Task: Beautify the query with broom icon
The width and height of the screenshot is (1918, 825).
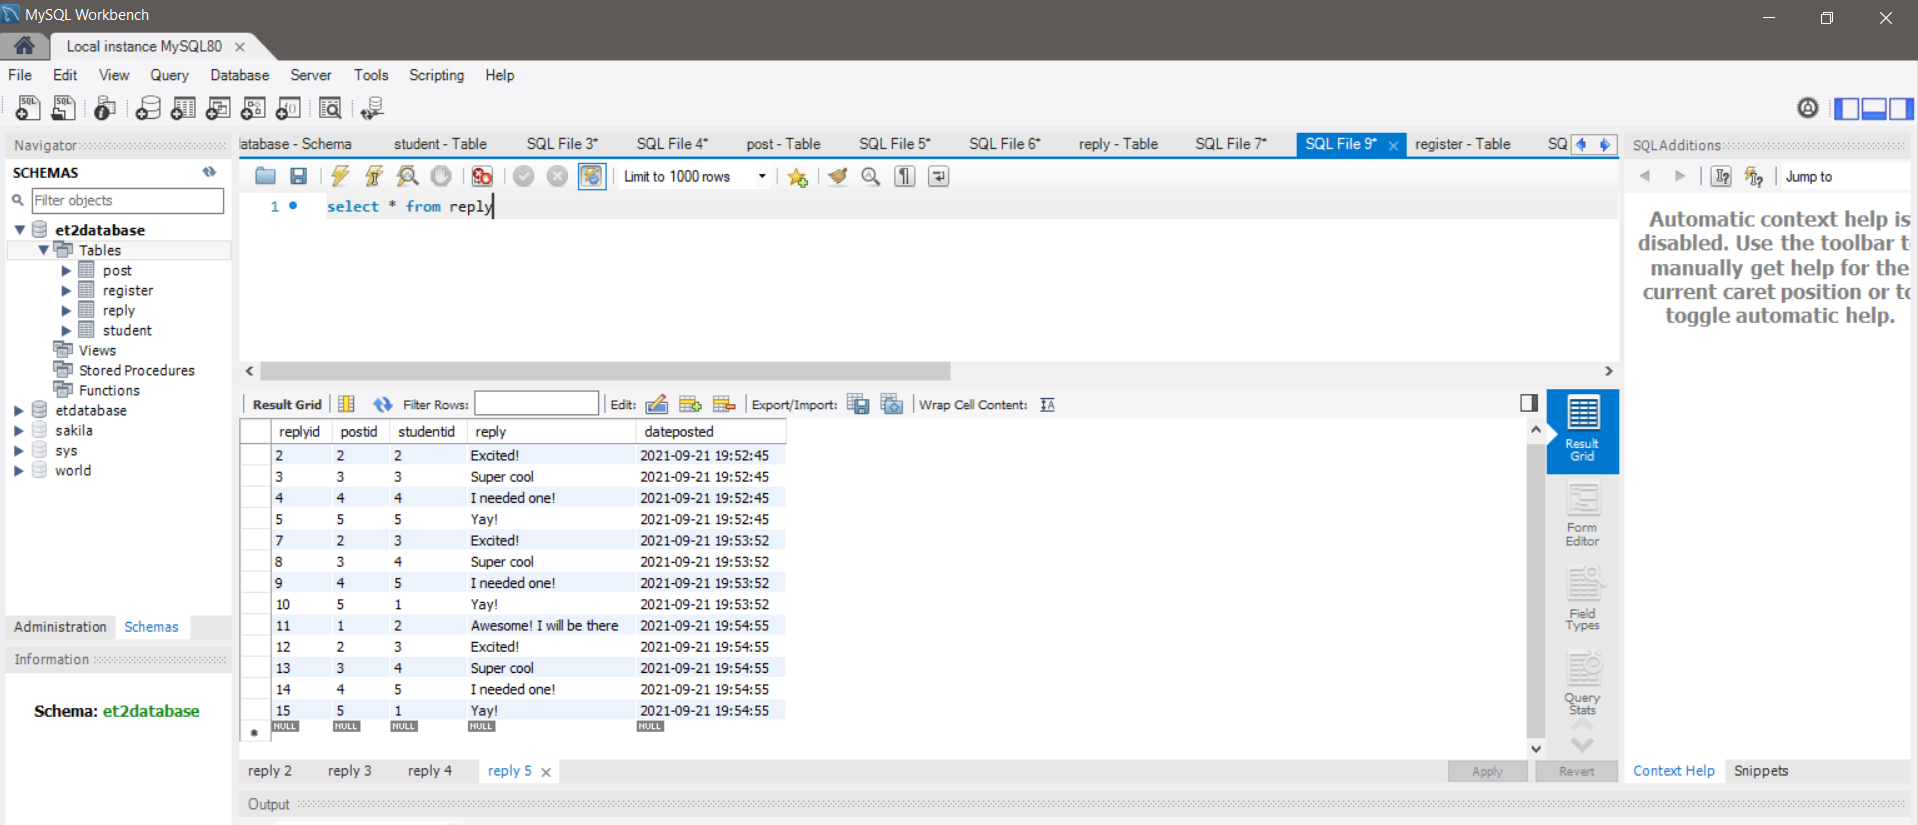Action: (837, 176)
